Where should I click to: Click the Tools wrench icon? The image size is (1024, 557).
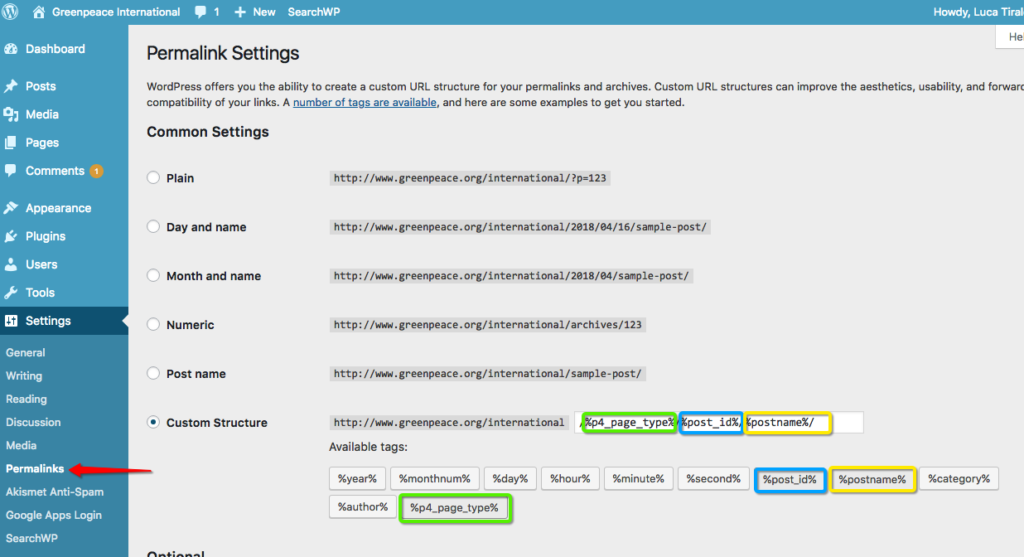click(x=11, y=293)
